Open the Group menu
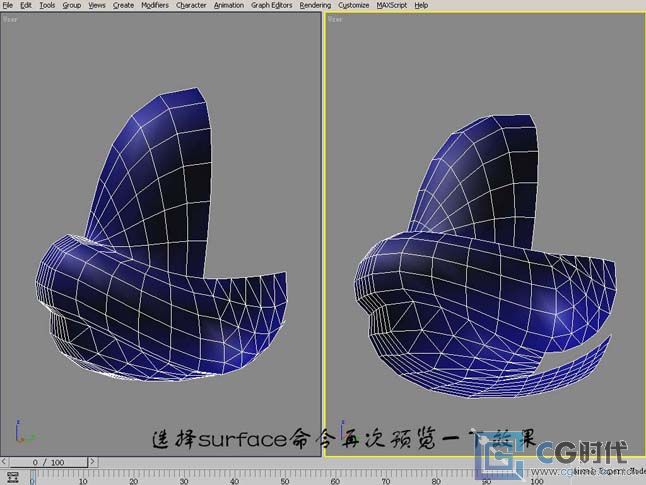This screenshot has height=485, width=646. tap(72, 5)
